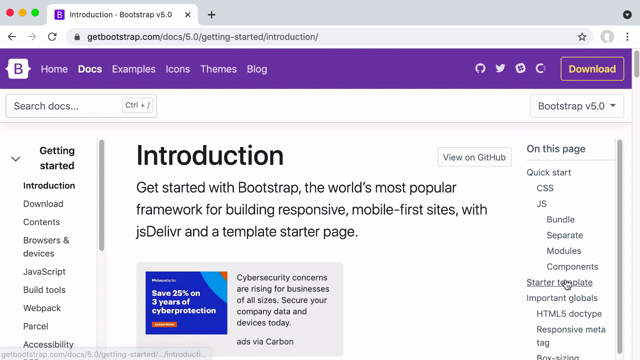Open the Contents sidebar link
The image size is (640, 360).
click(x=41, y=222)
